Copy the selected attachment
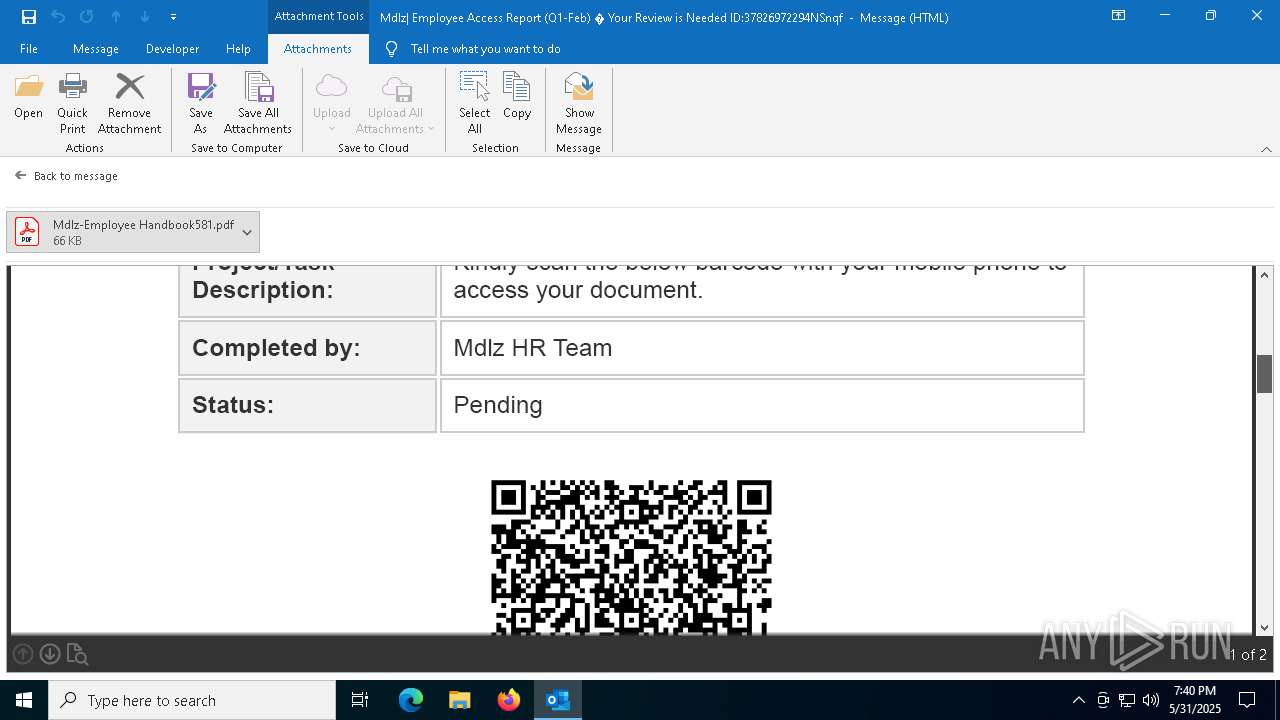The width and height of the screenshot is (1280, 720). pos(517,97)
